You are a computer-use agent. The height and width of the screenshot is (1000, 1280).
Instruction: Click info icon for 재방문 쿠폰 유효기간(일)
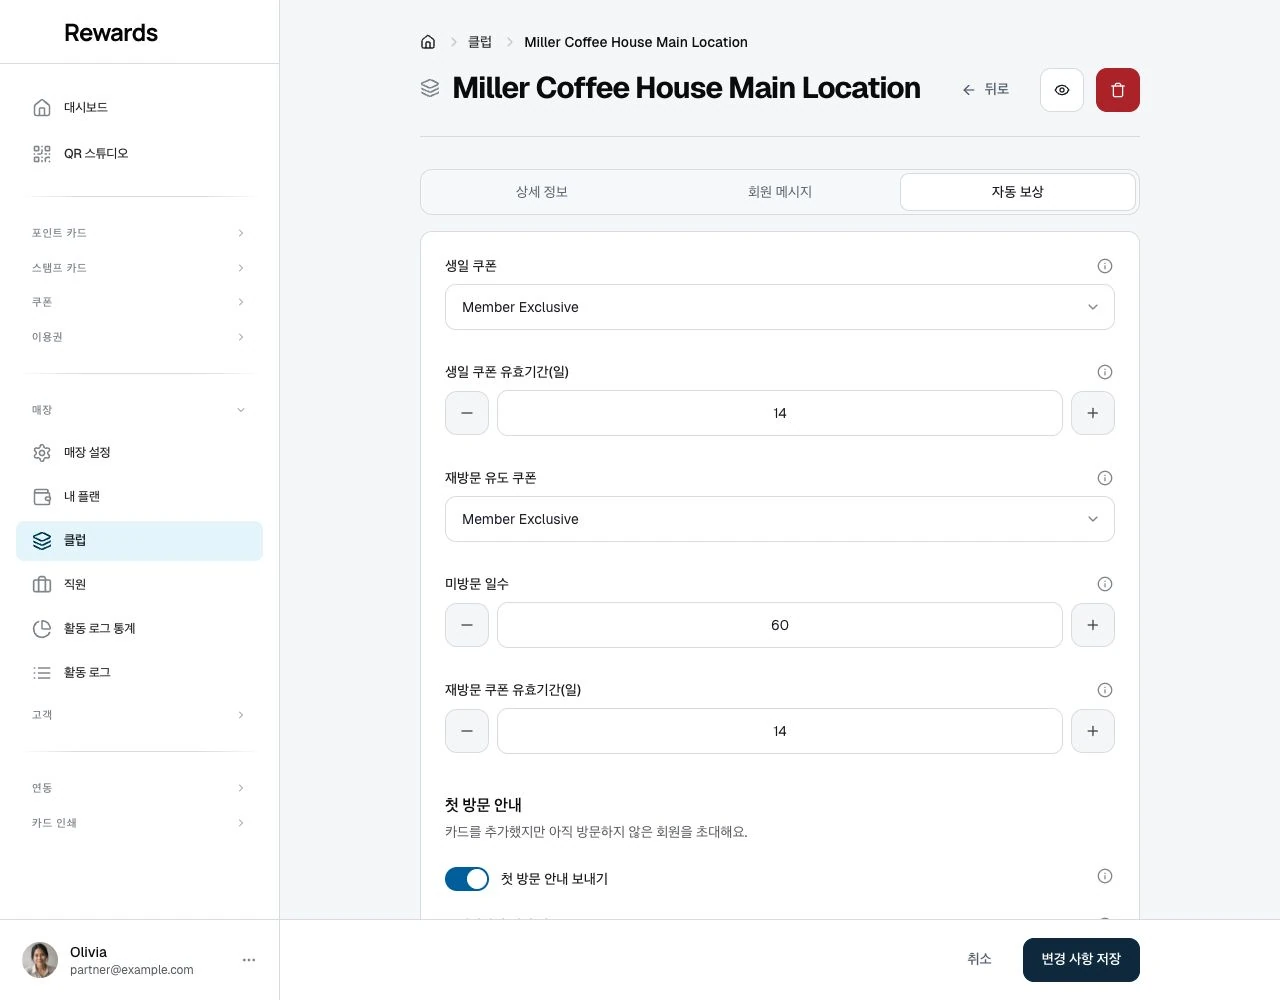pyautogui.click(x=1105, y=690)
